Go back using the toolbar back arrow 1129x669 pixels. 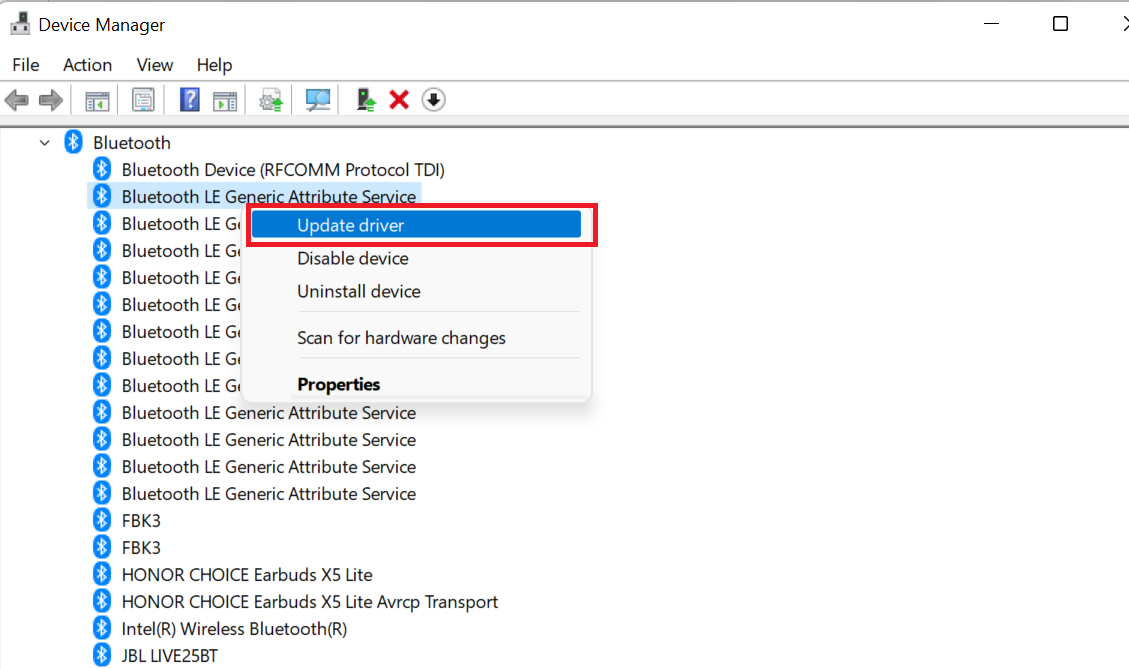(x=17, y=100)
